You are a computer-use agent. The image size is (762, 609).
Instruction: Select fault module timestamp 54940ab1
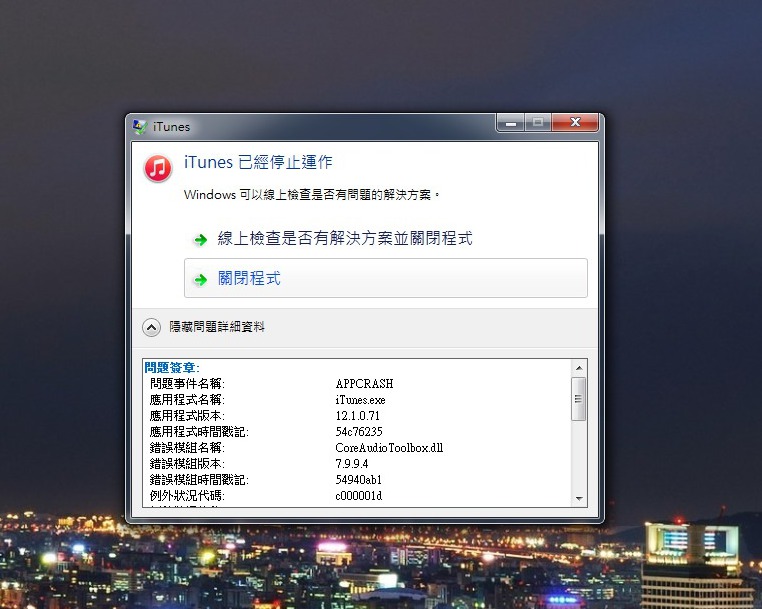point(359,480)
